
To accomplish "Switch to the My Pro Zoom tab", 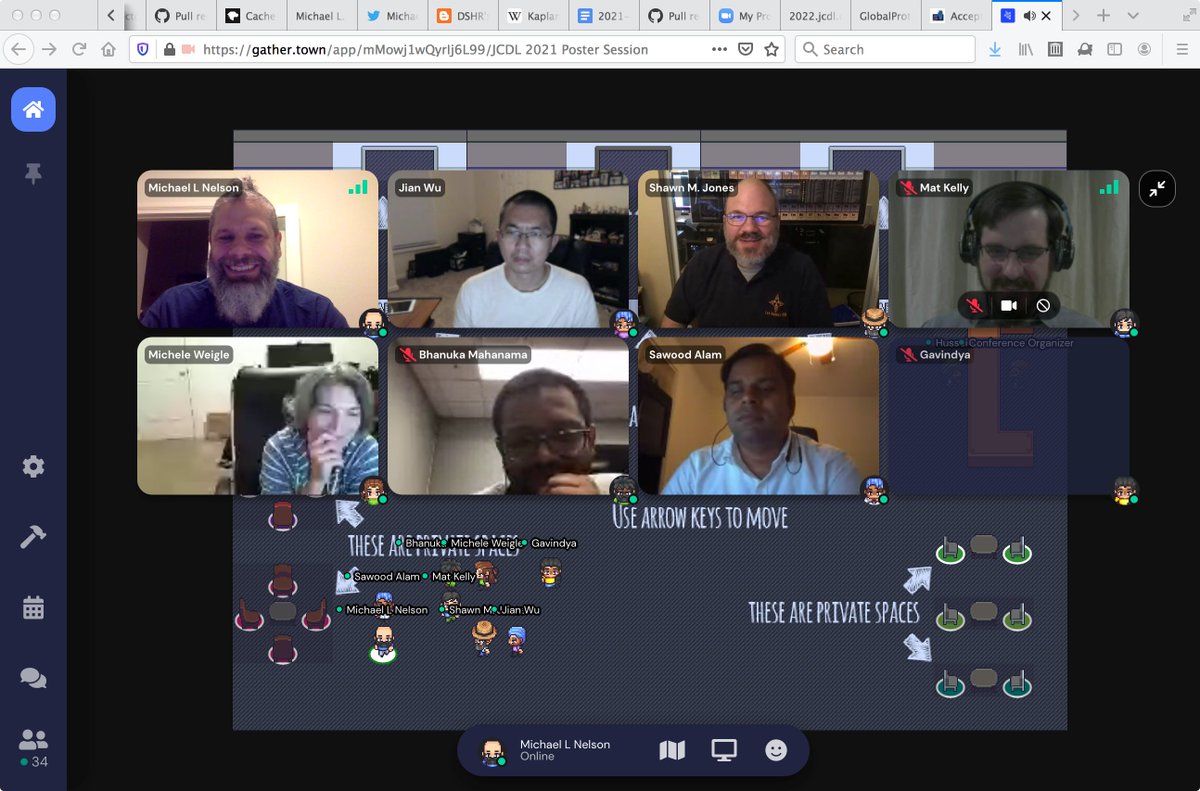I will point(745,16).
